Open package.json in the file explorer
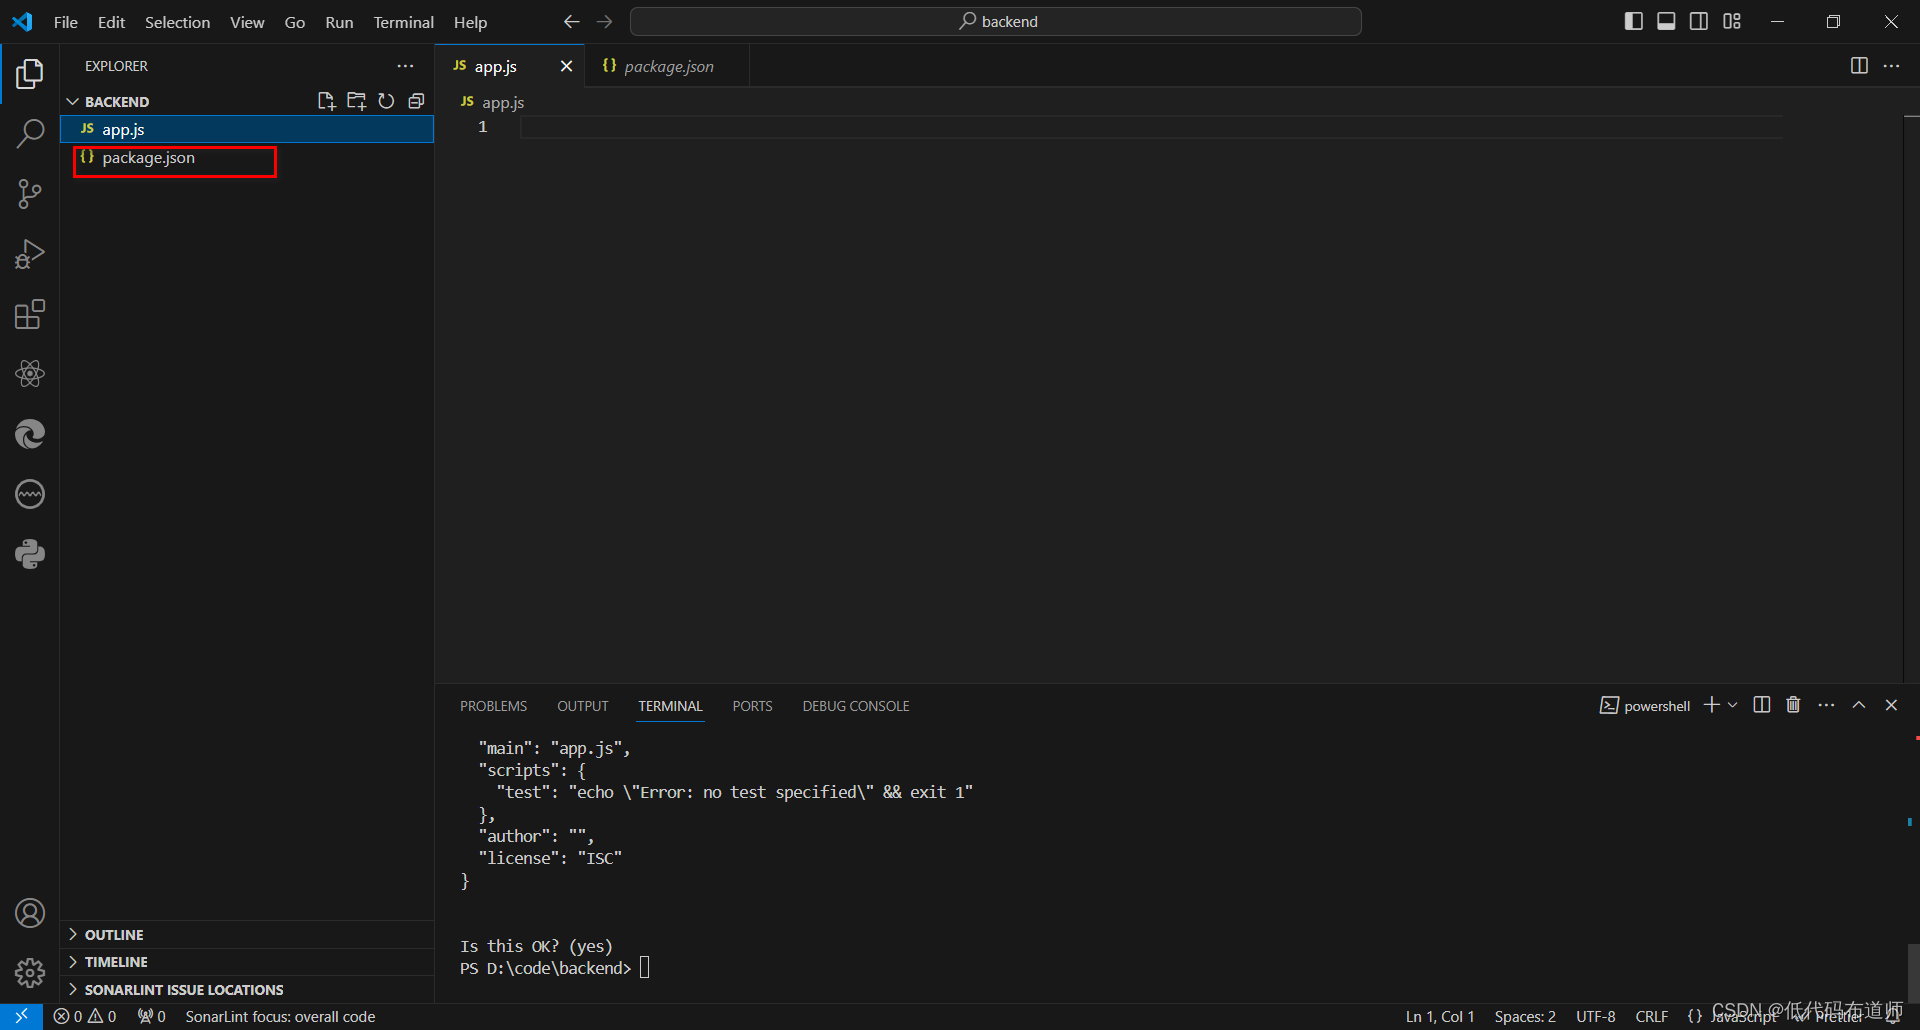 [x=247, y=158]
